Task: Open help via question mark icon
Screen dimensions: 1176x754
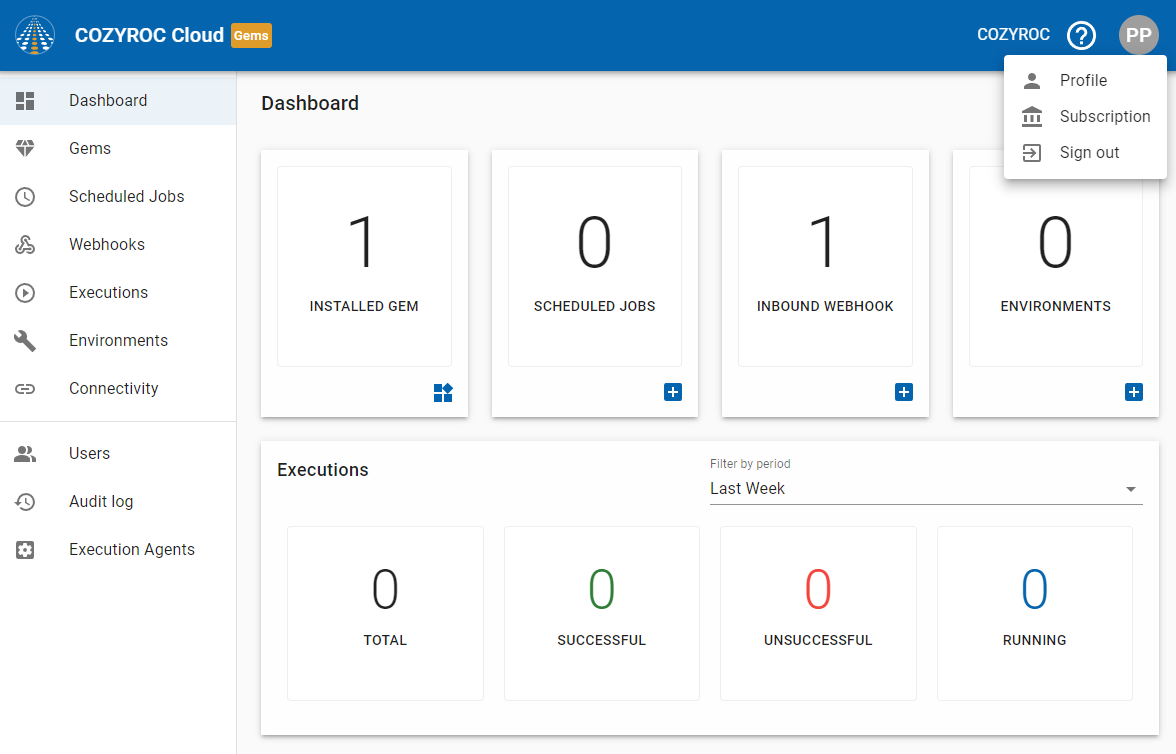Action: [x=1081, y=36]
